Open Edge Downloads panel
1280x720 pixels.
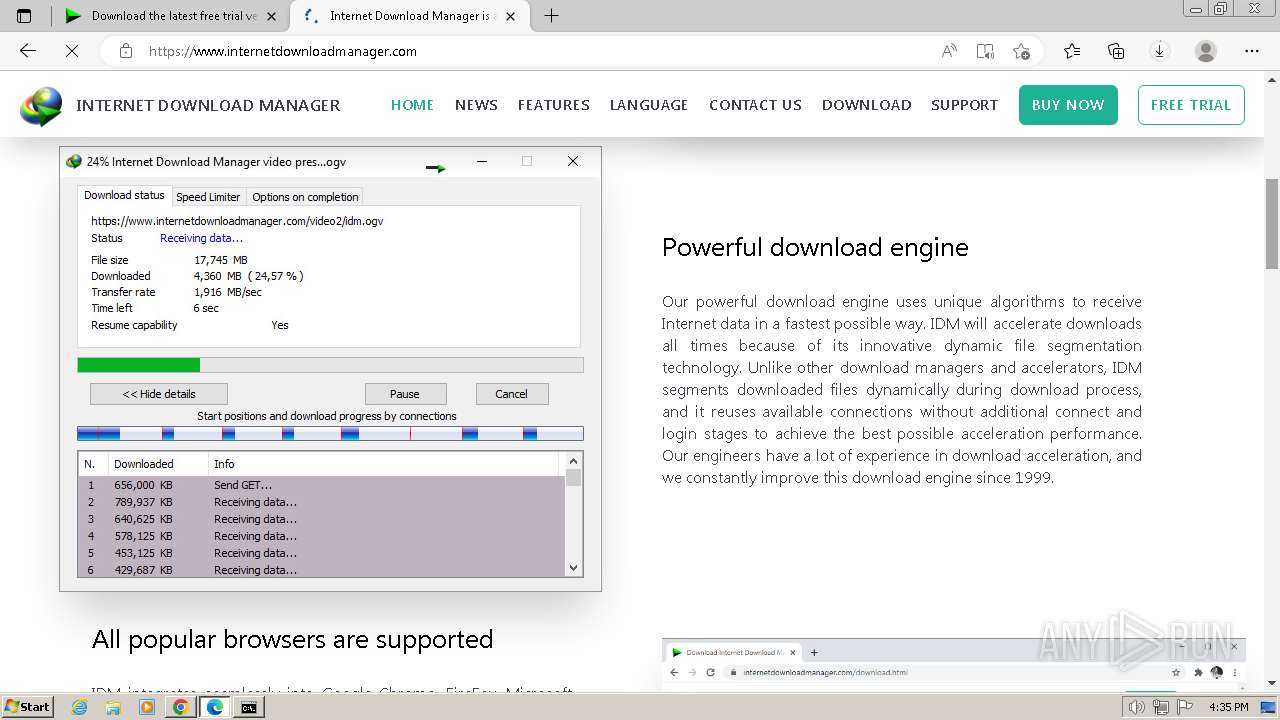[1160, 51]
